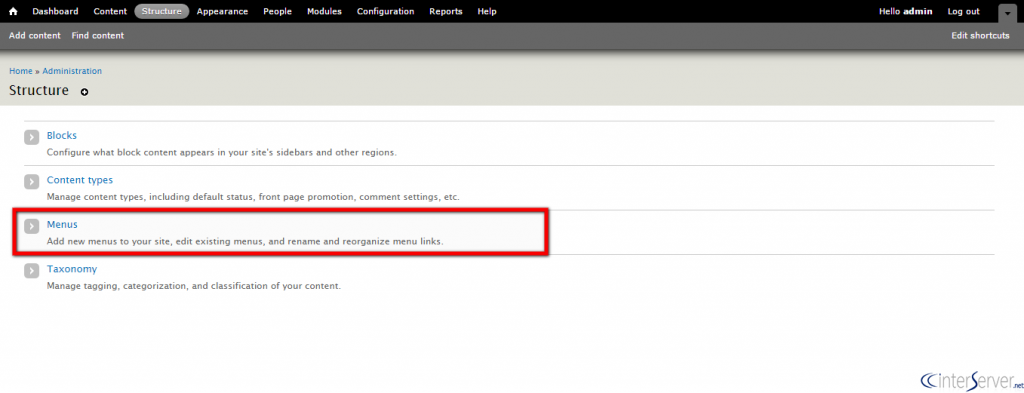This screenshot has height=393, width=1024.
Task: Click the 'Add new menus to your site' description
Action: 245,241
